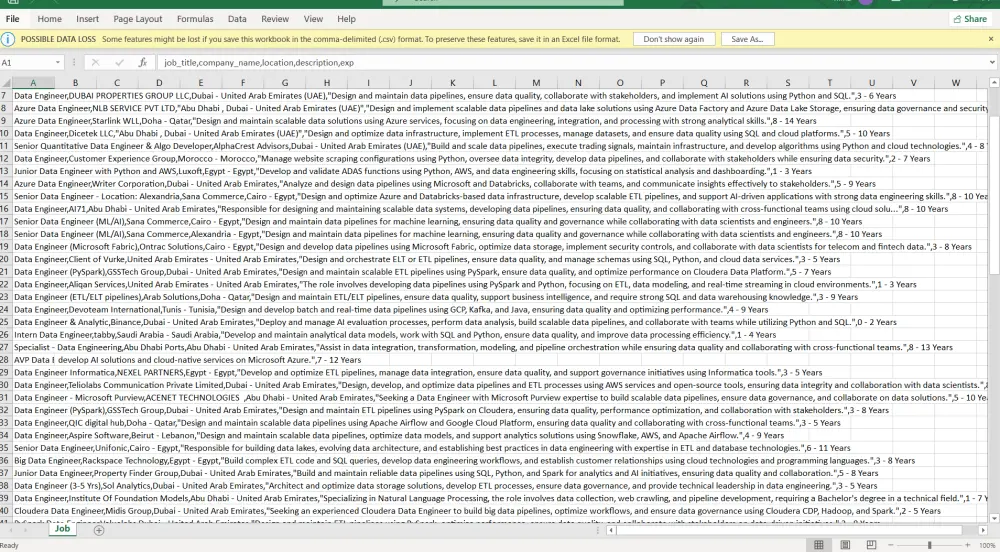Viewport: 1000px width, 552px height.
Task: Click the Don't show again button
Action: [673, 39]
